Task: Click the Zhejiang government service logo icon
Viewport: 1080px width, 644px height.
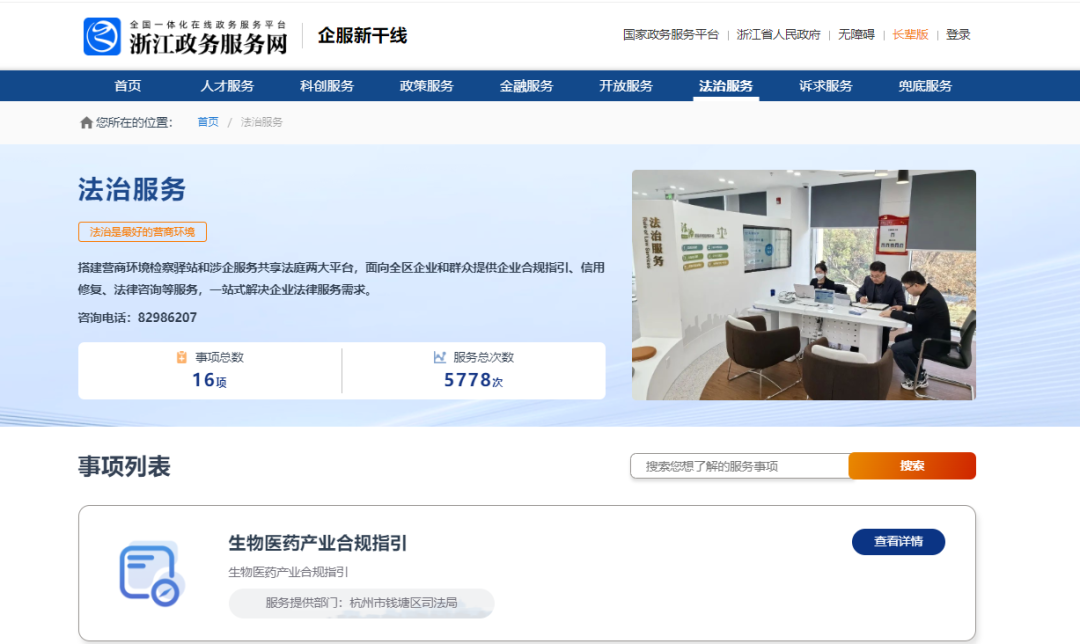Action: (x=102, y=36)
